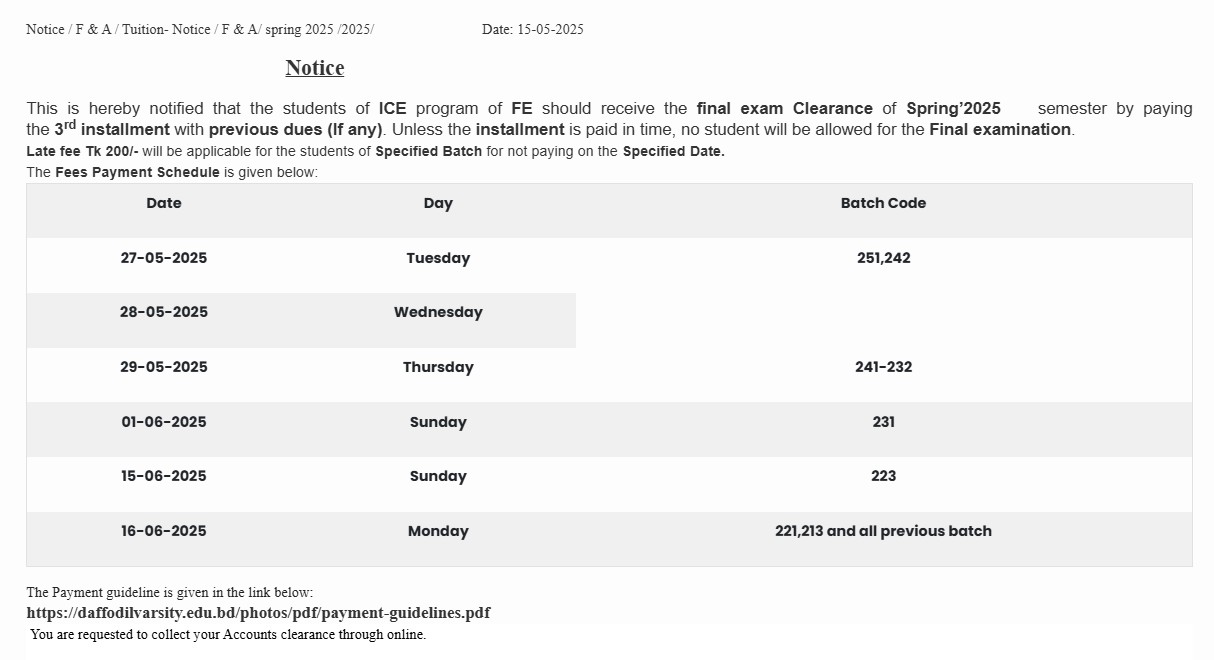Click the Batch Code column header
This screenshot has width=1214, height=660.
coord(883,203)
